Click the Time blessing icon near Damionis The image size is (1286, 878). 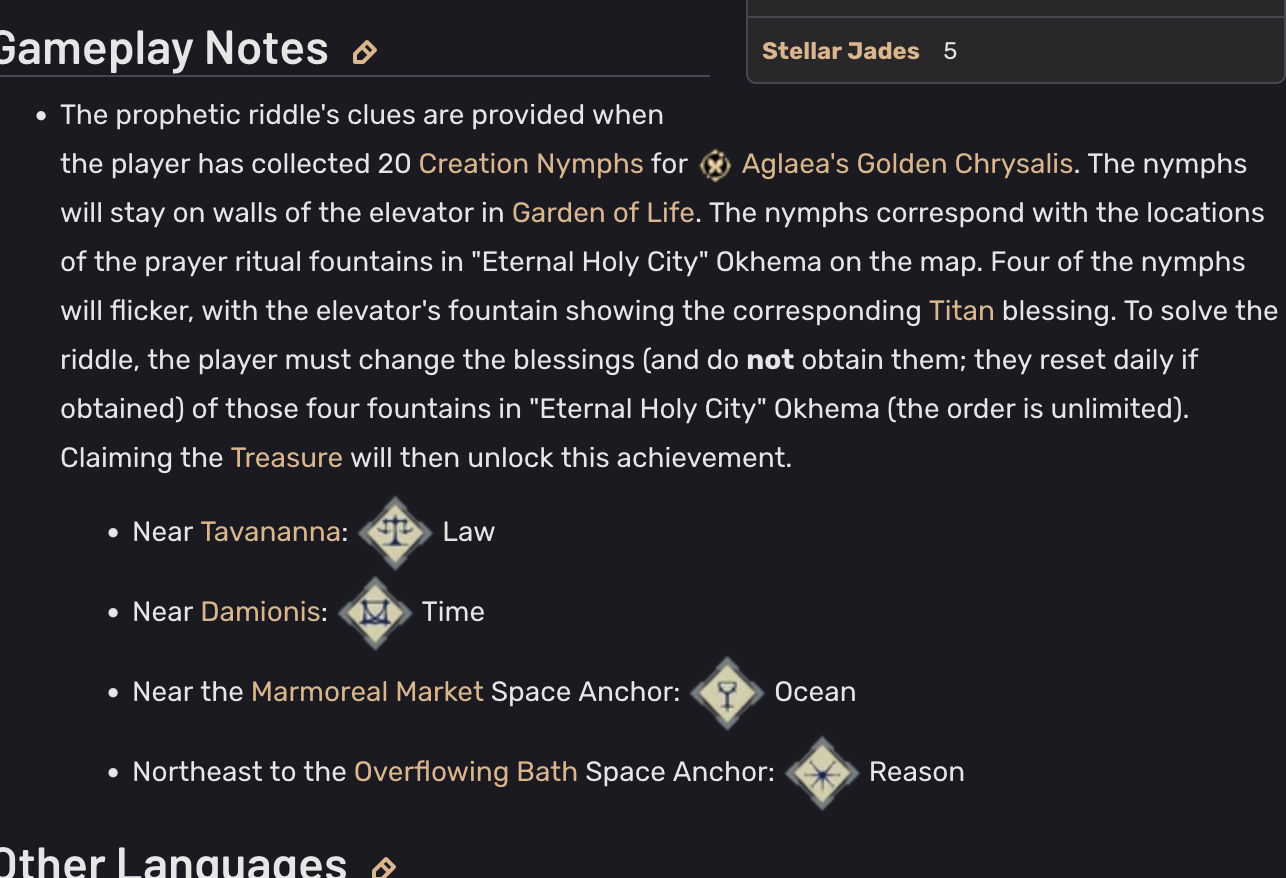[375, 612]
